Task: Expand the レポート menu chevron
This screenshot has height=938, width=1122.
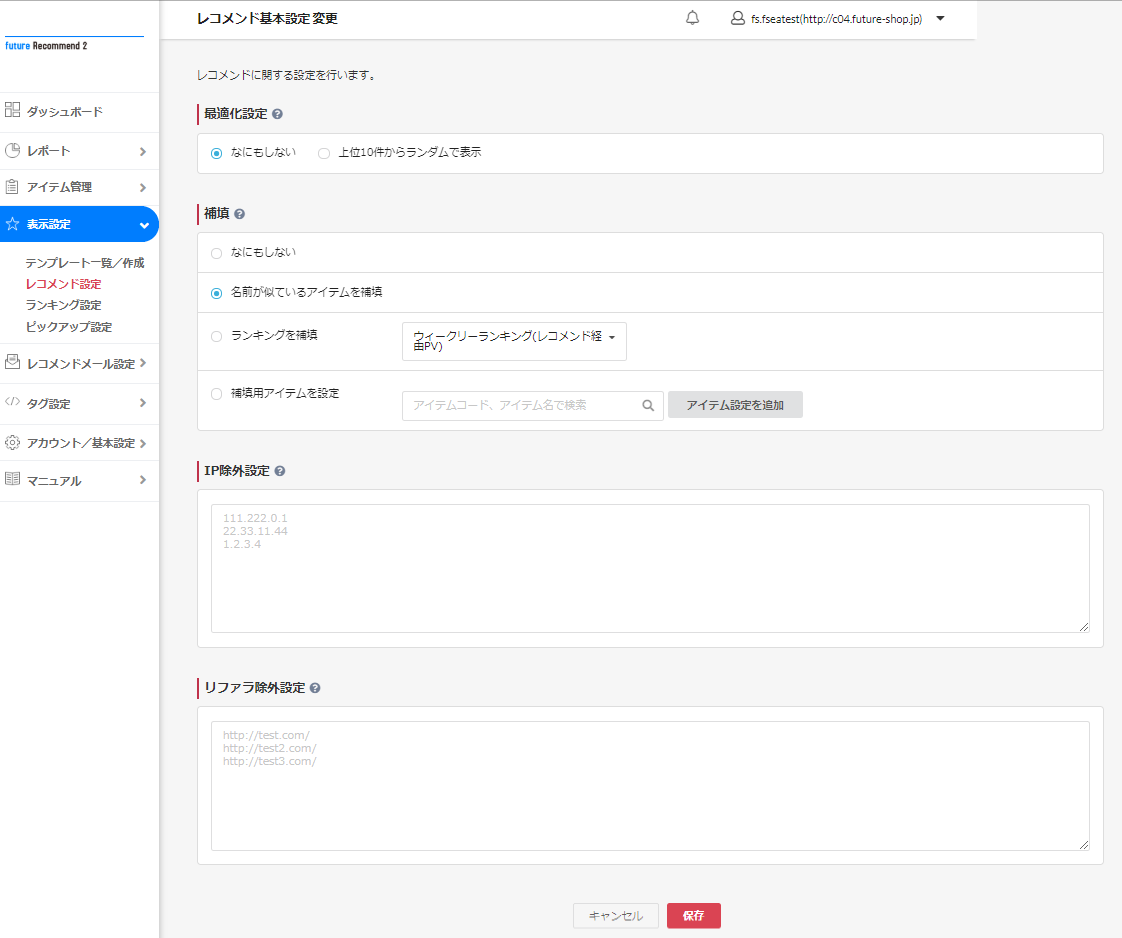Action: click(x=143, y=152)
